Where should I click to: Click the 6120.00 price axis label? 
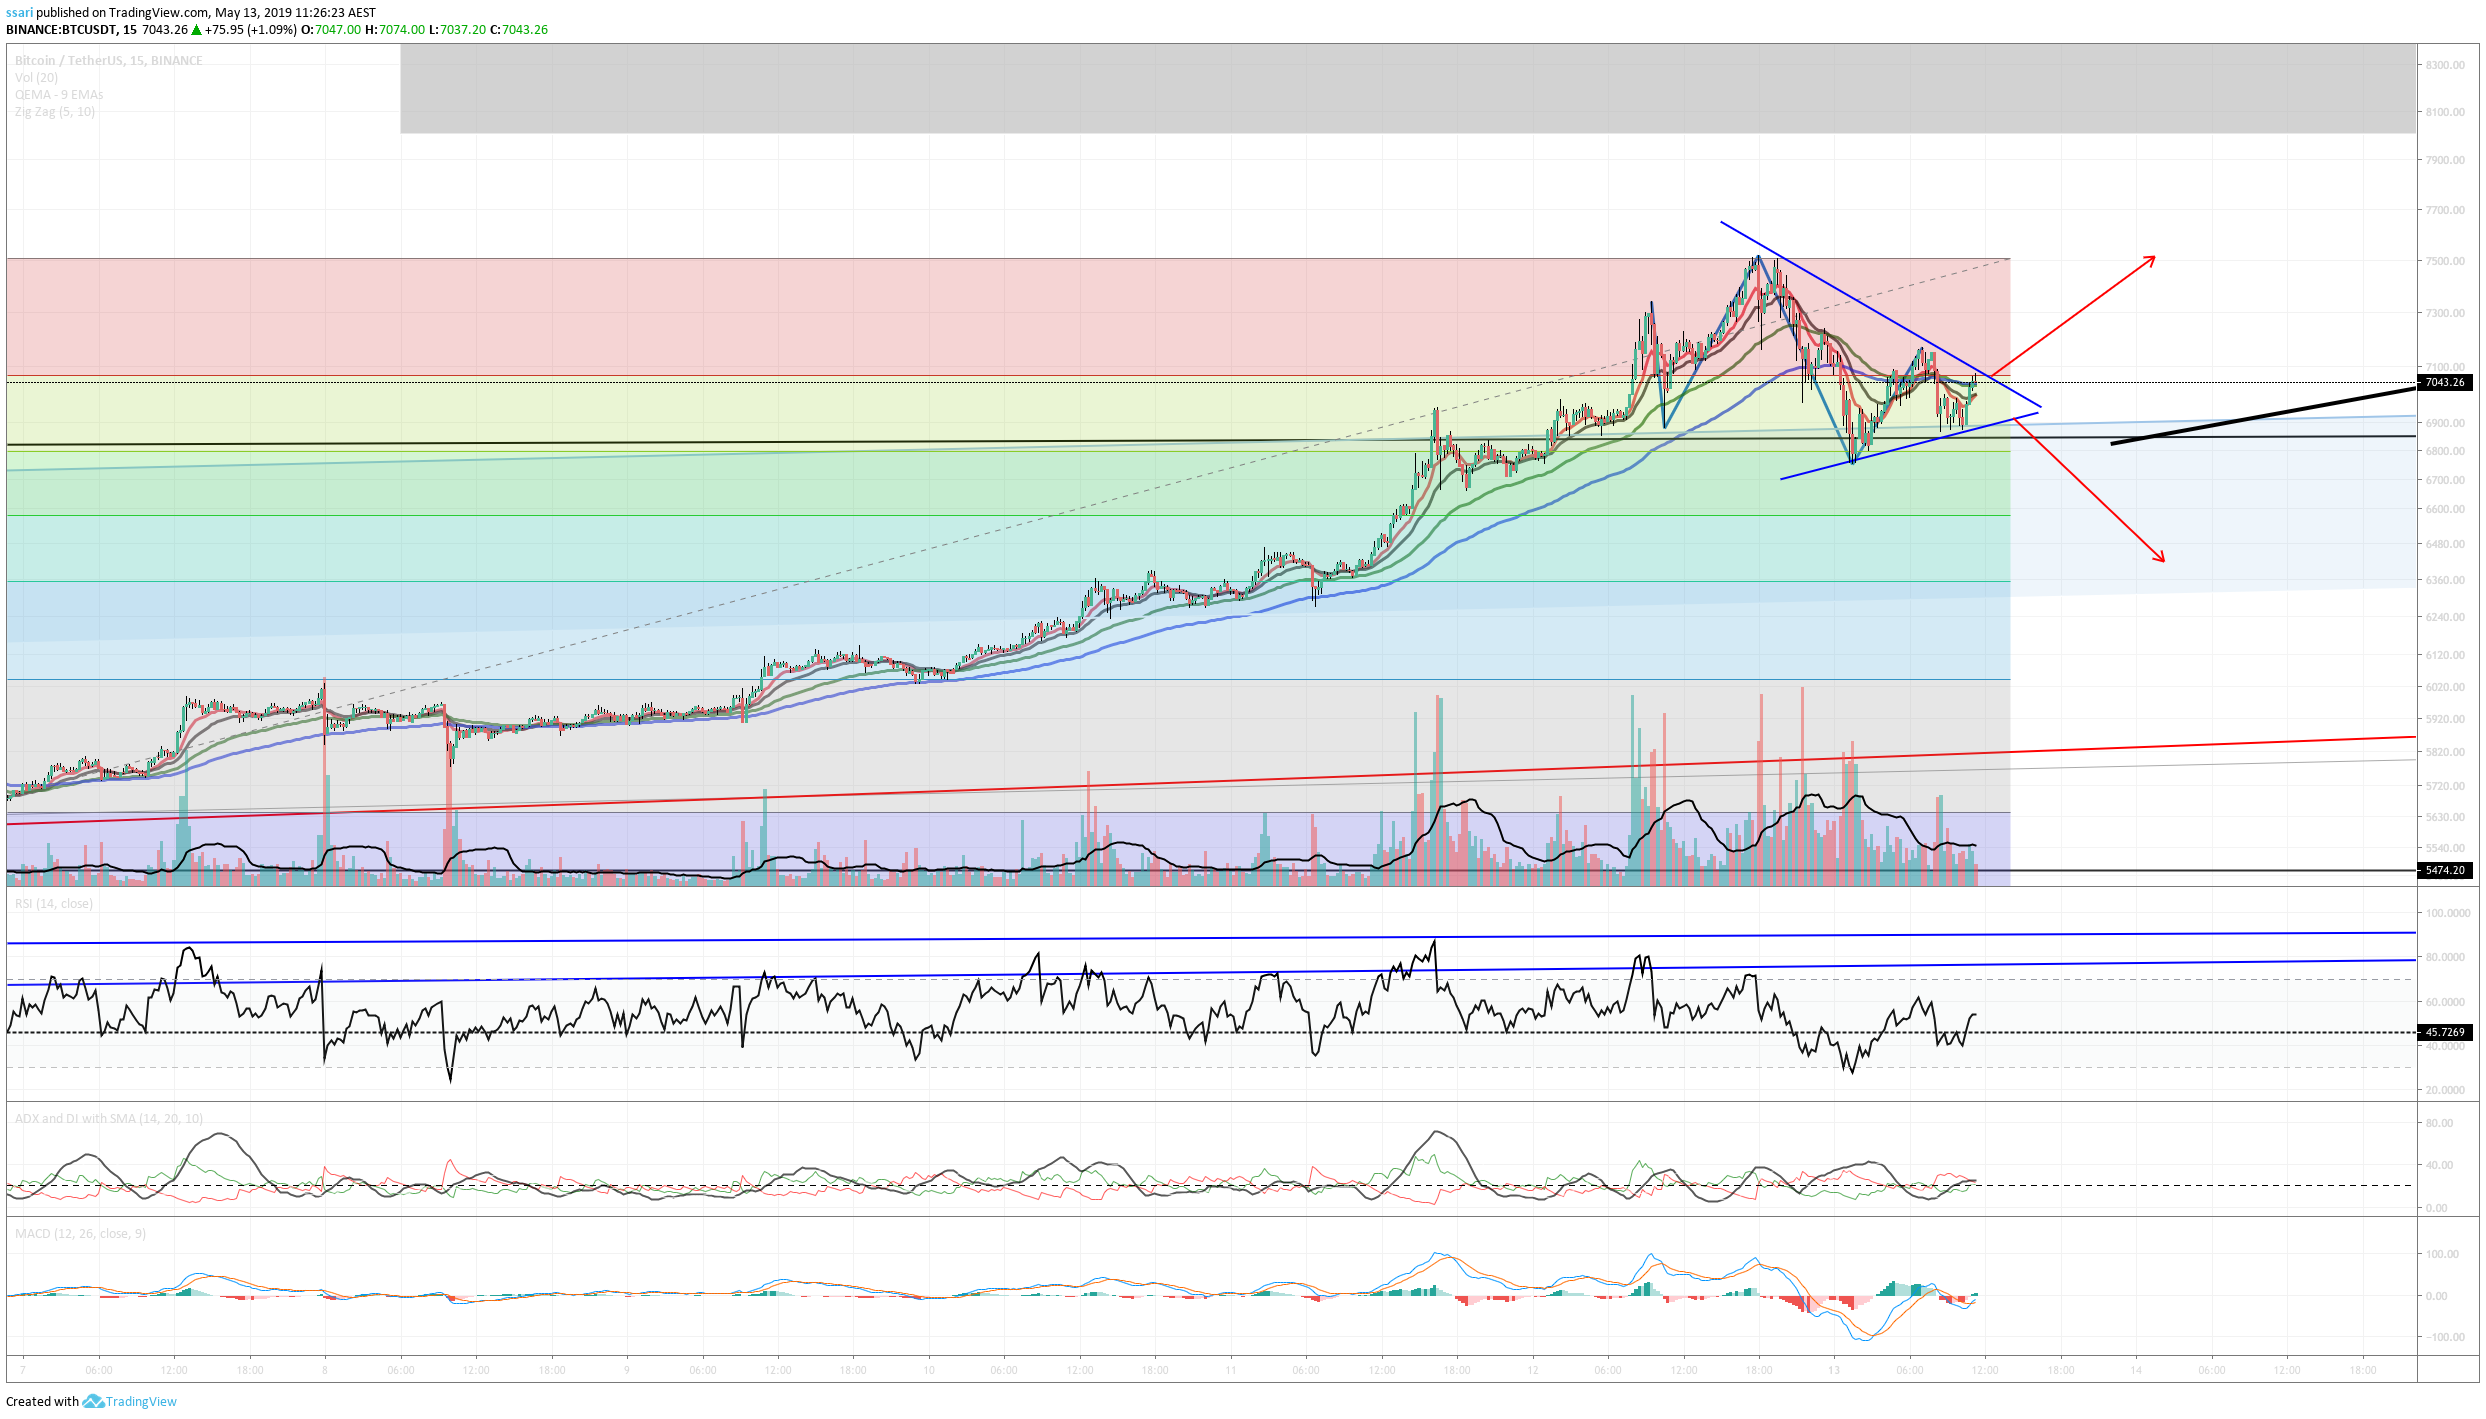point(2445,655)
